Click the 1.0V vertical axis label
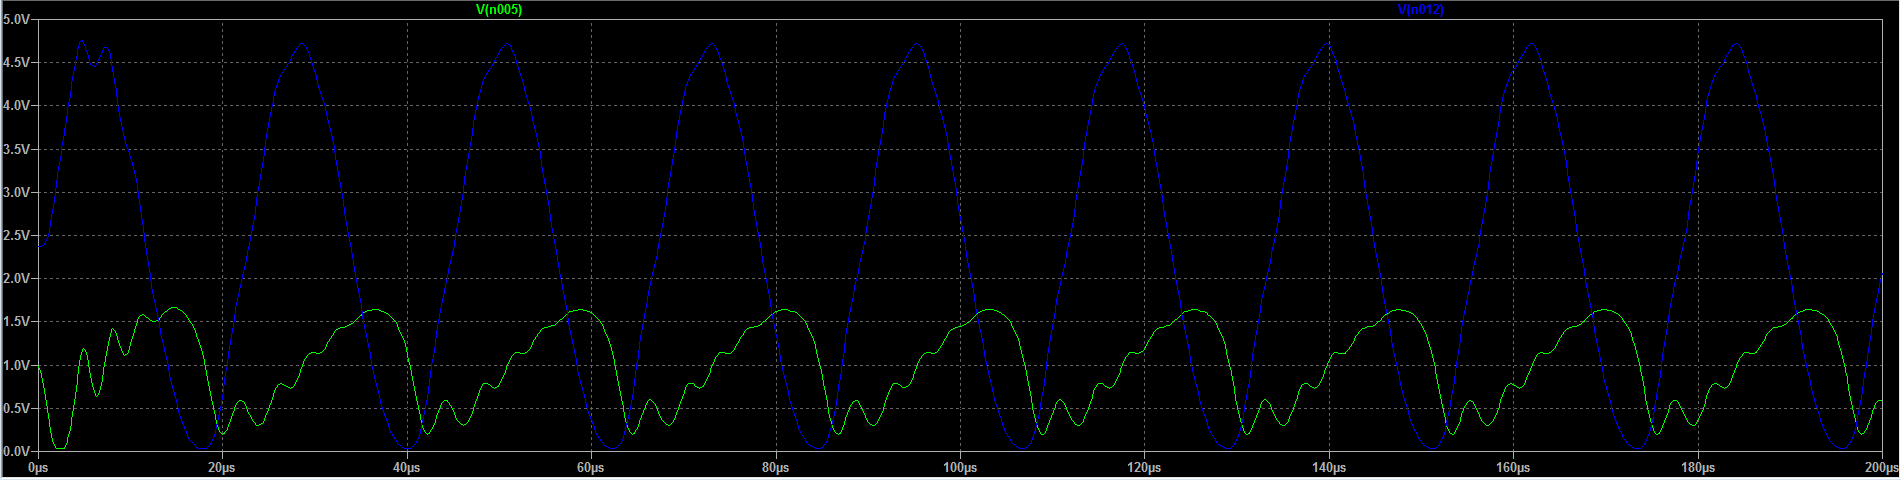Screen dimensions: 1901x480 pos(16,366)
